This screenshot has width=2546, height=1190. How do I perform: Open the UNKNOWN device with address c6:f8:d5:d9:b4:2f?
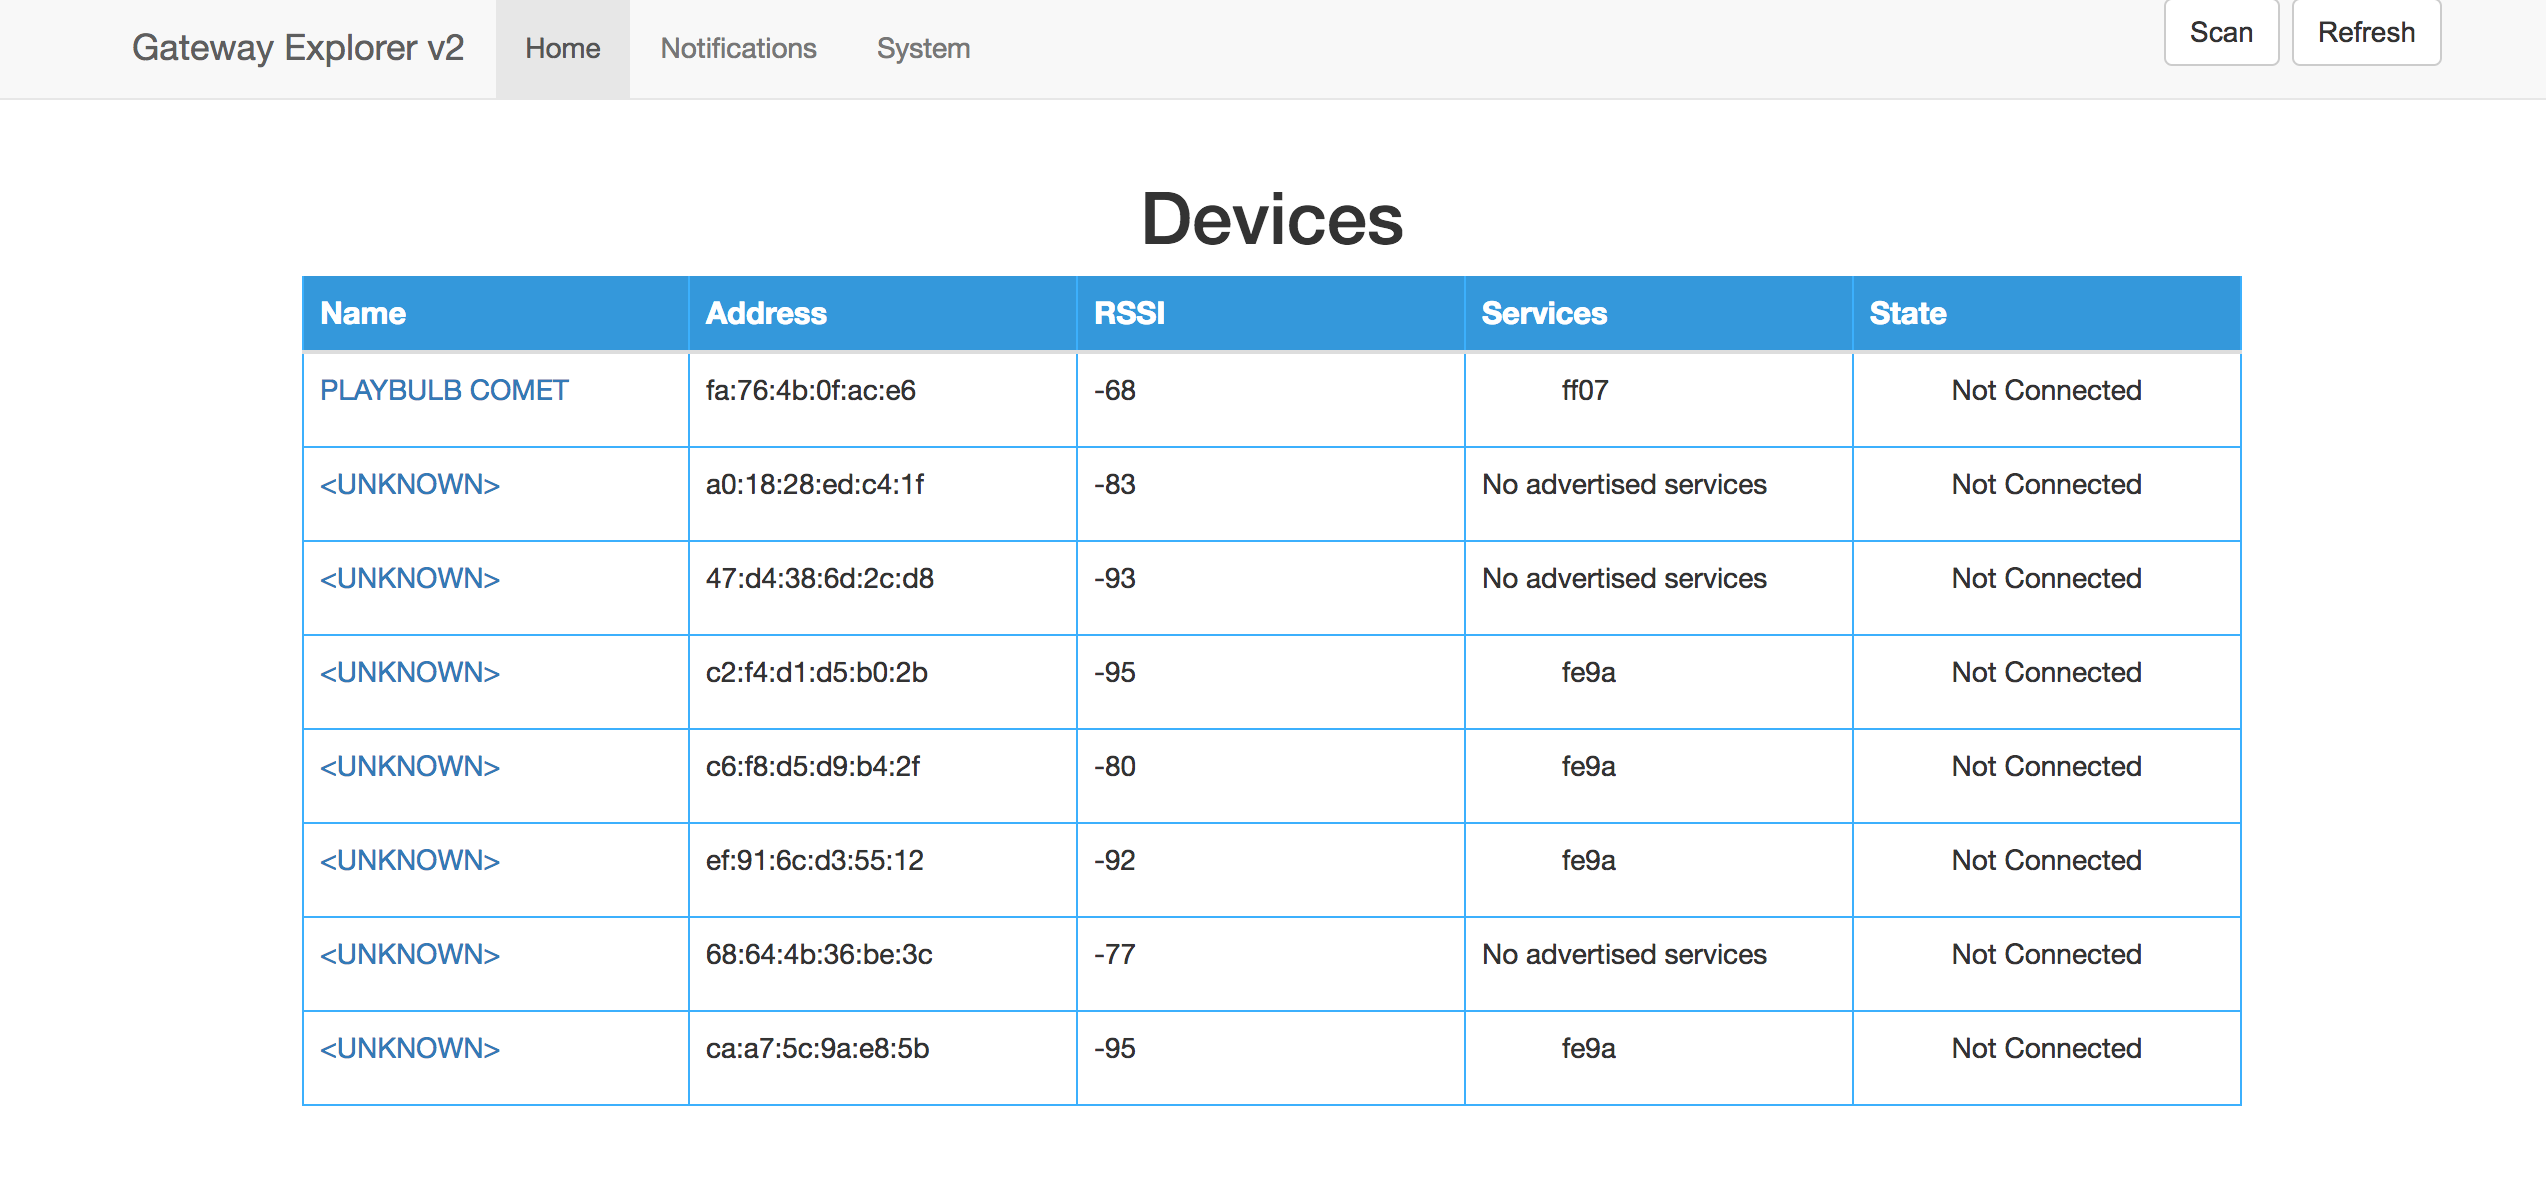click(x=410, y=766)
